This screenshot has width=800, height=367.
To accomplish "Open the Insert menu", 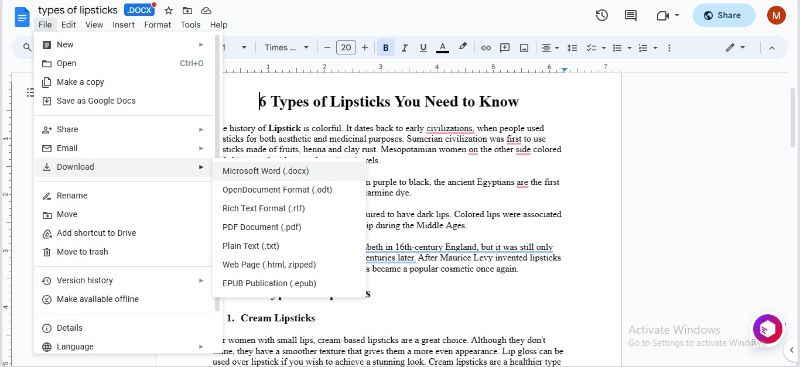I will (x=123, y=25).
